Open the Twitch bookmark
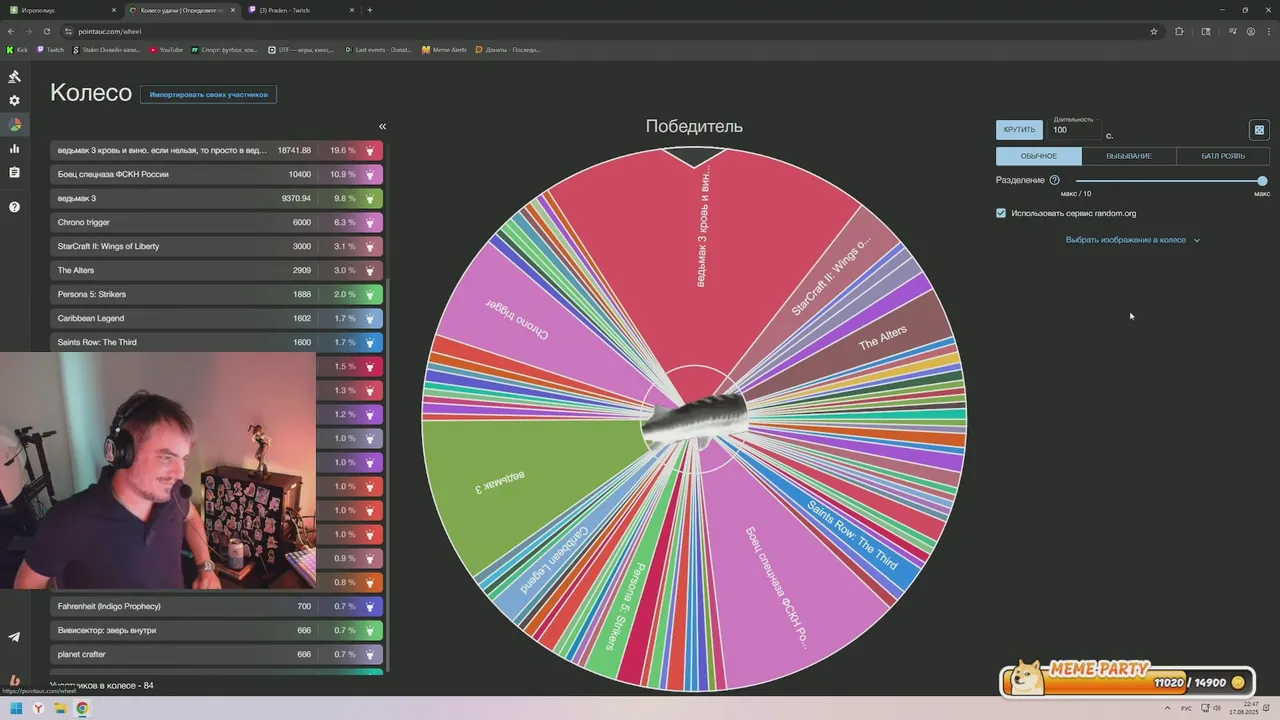Viewport: 1280px width, 720px height. 50,49
